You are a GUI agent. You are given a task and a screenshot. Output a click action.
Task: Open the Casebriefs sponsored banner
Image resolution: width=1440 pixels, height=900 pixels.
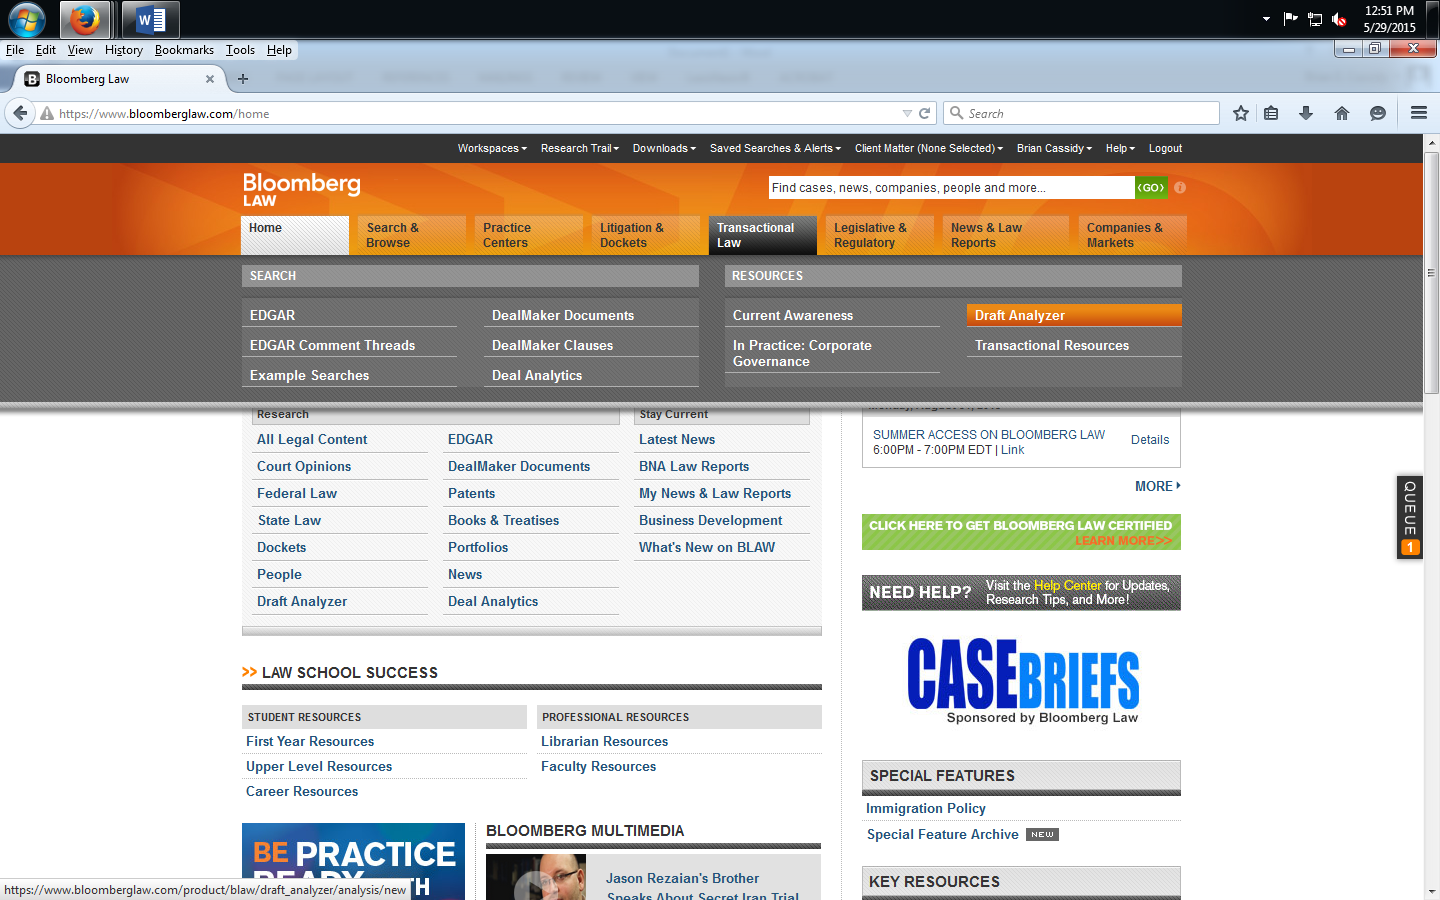point(1022,681)
